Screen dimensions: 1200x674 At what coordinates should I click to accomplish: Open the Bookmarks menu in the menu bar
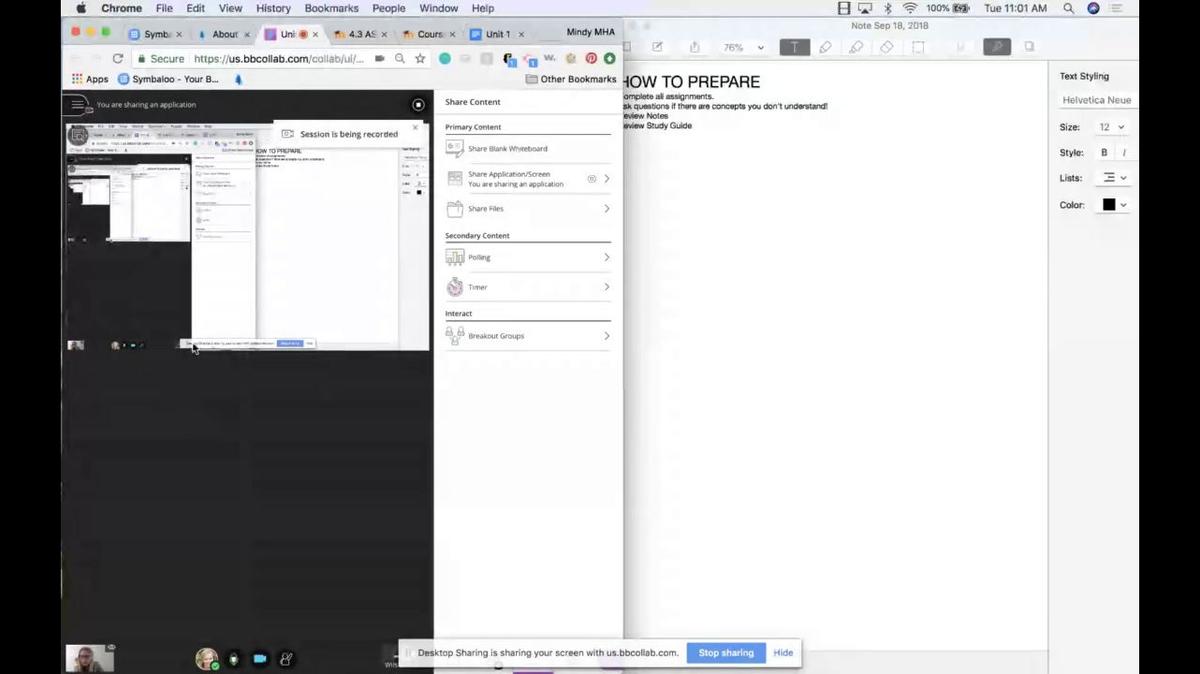pyautogui.click(x=331, y=8)
